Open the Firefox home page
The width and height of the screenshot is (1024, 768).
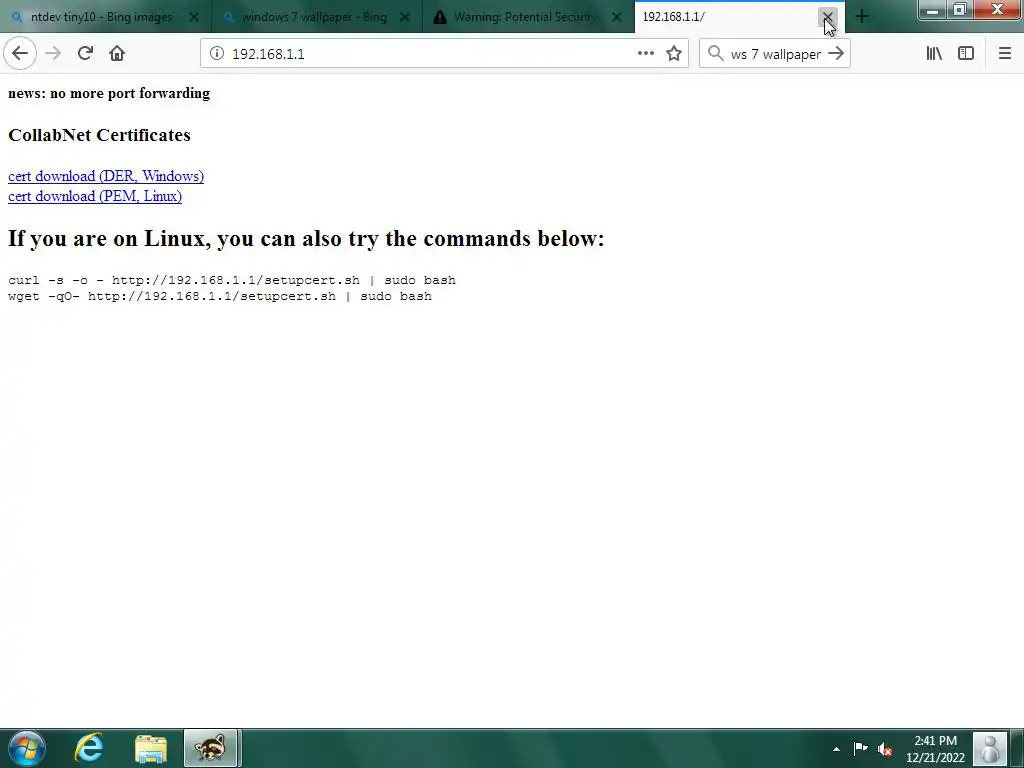117,54
